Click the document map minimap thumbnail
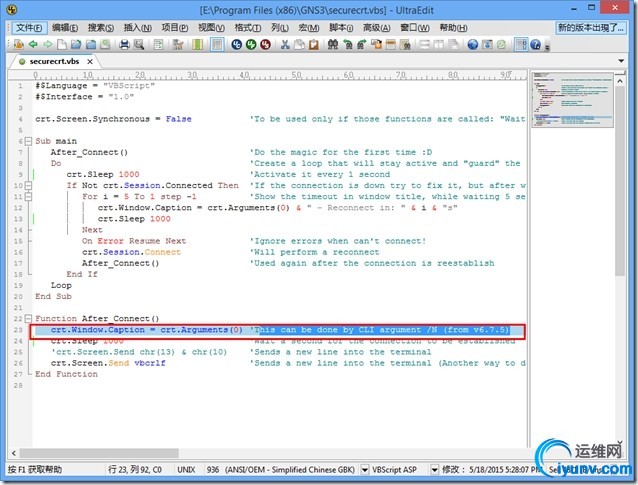Viewport: 638px width, 485px height. click(x=572, y=100)
